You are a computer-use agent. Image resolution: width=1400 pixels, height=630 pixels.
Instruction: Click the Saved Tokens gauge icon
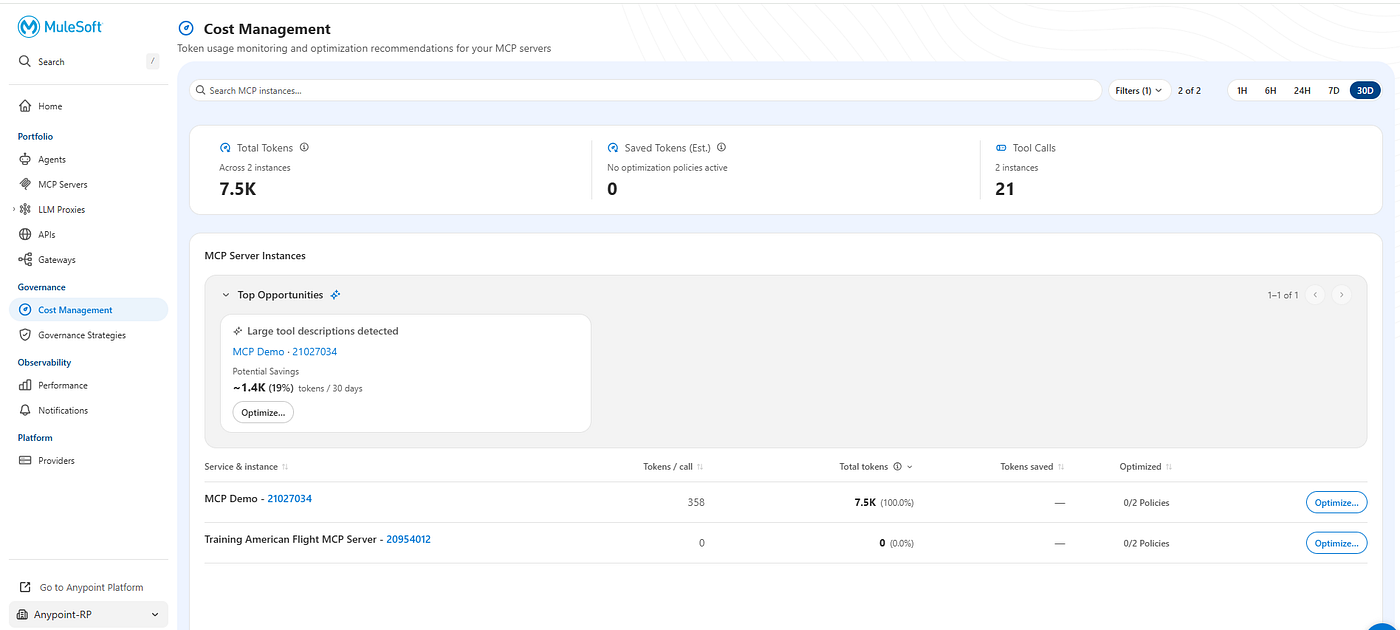(613, 148)
